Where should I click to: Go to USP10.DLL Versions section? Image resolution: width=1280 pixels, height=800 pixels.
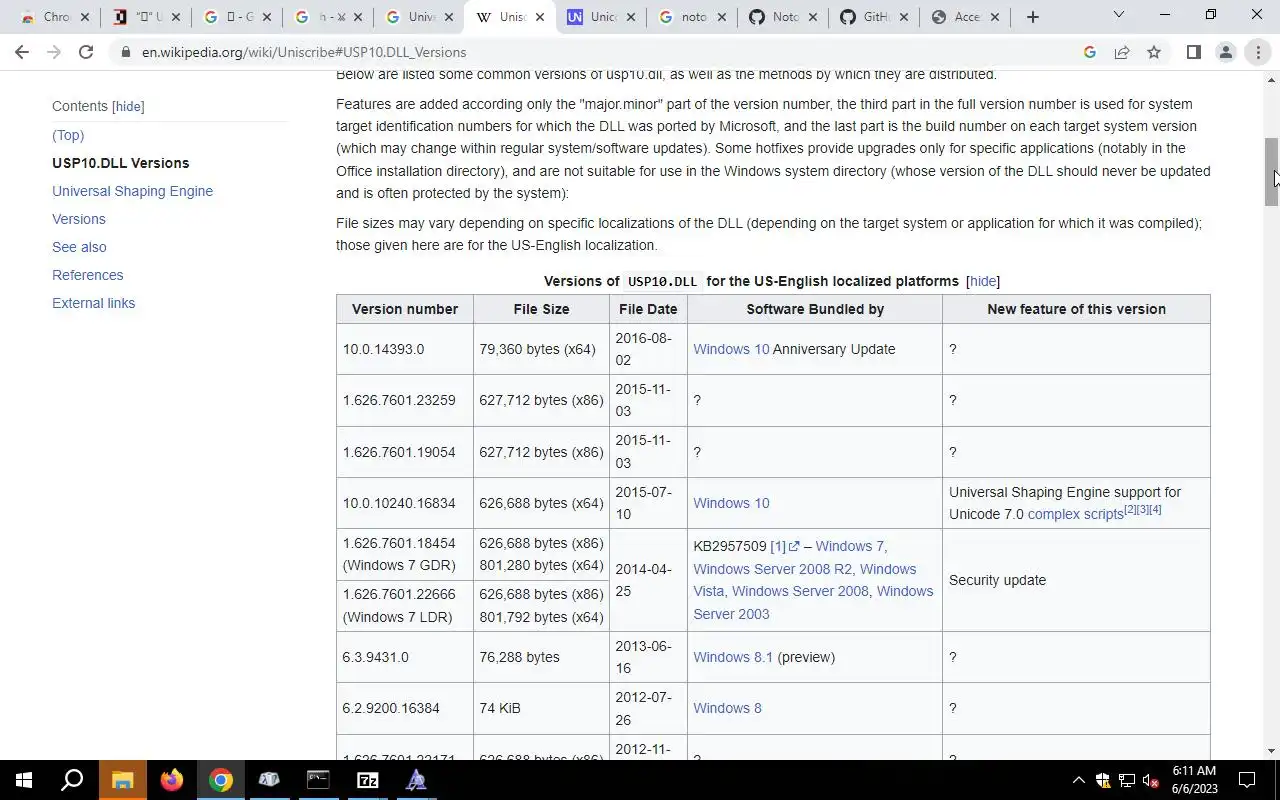pyautogui.click(x=120, y=163)
